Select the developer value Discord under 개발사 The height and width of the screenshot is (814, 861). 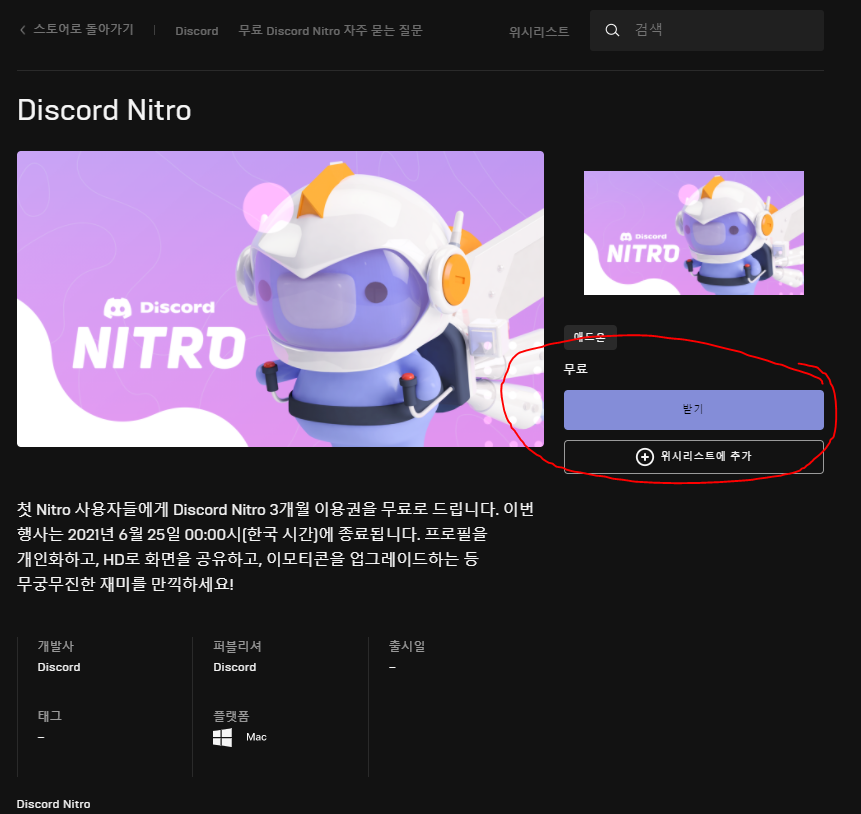coord(59,667)
